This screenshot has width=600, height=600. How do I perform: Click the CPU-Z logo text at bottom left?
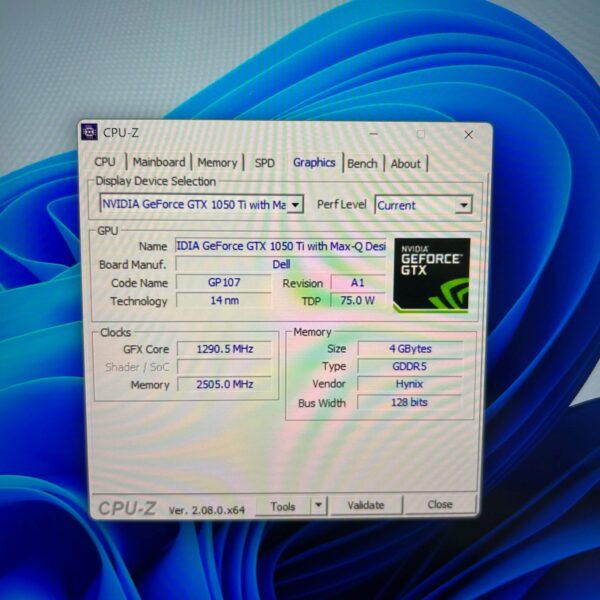(x=127, y=509)
